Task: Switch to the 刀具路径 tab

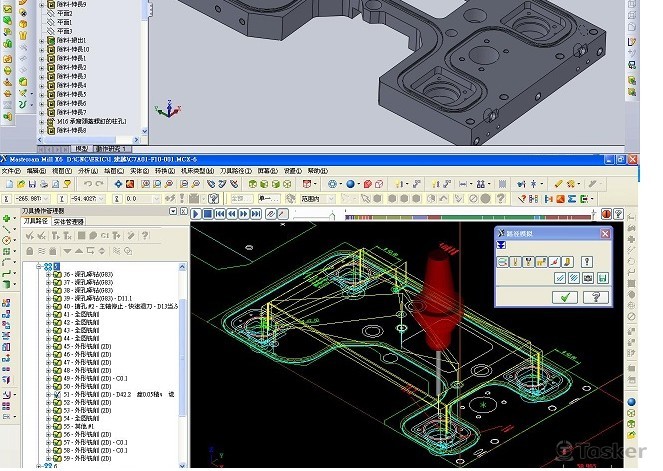Action: pyautogui.click(x=36, y=221)
